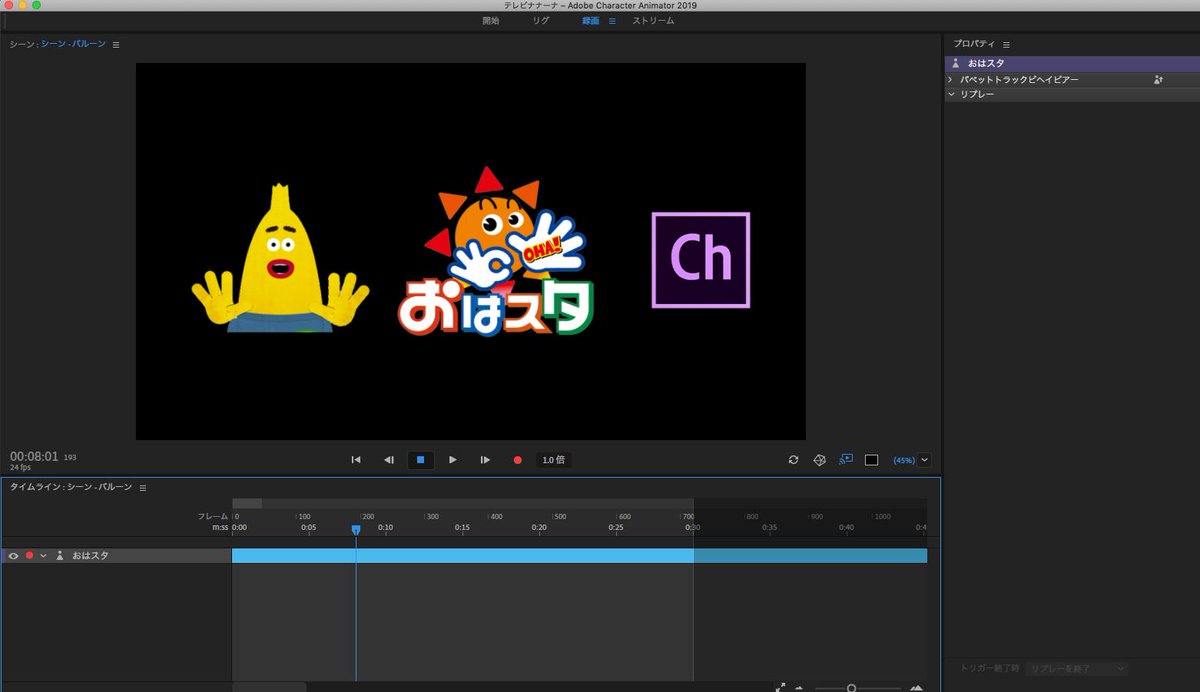Click the timeline work area bar handle
Viewport: 1200px width, 692px height.
click(x=247, y=503)
